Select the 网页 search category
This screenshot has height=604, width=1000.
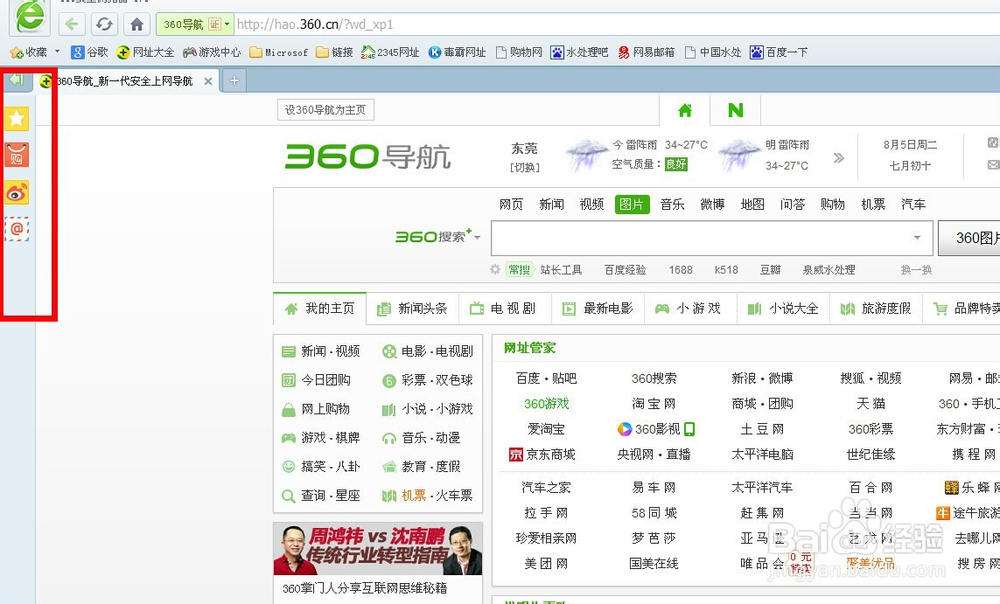511,204
